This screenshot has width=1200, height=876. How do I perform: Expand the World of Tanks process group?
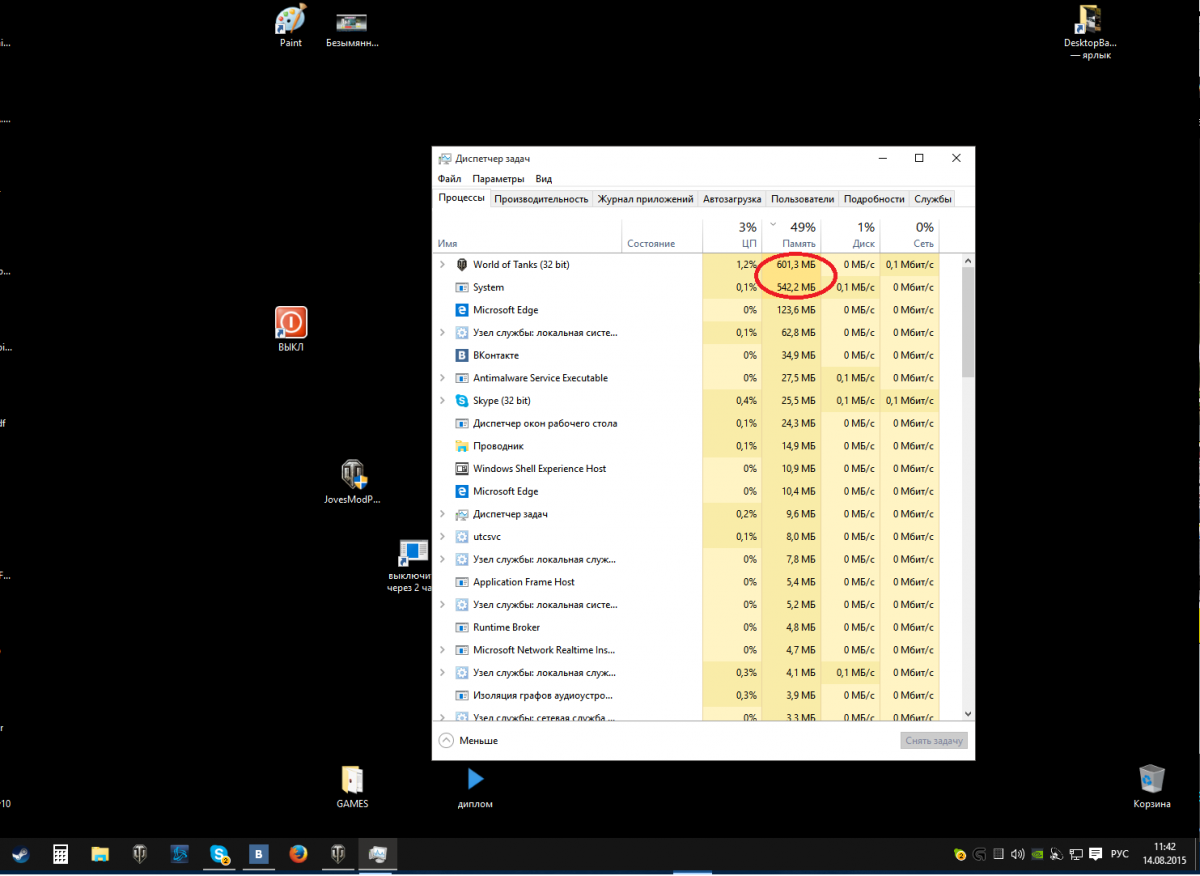pyautogui.click(x=443, y=265)
